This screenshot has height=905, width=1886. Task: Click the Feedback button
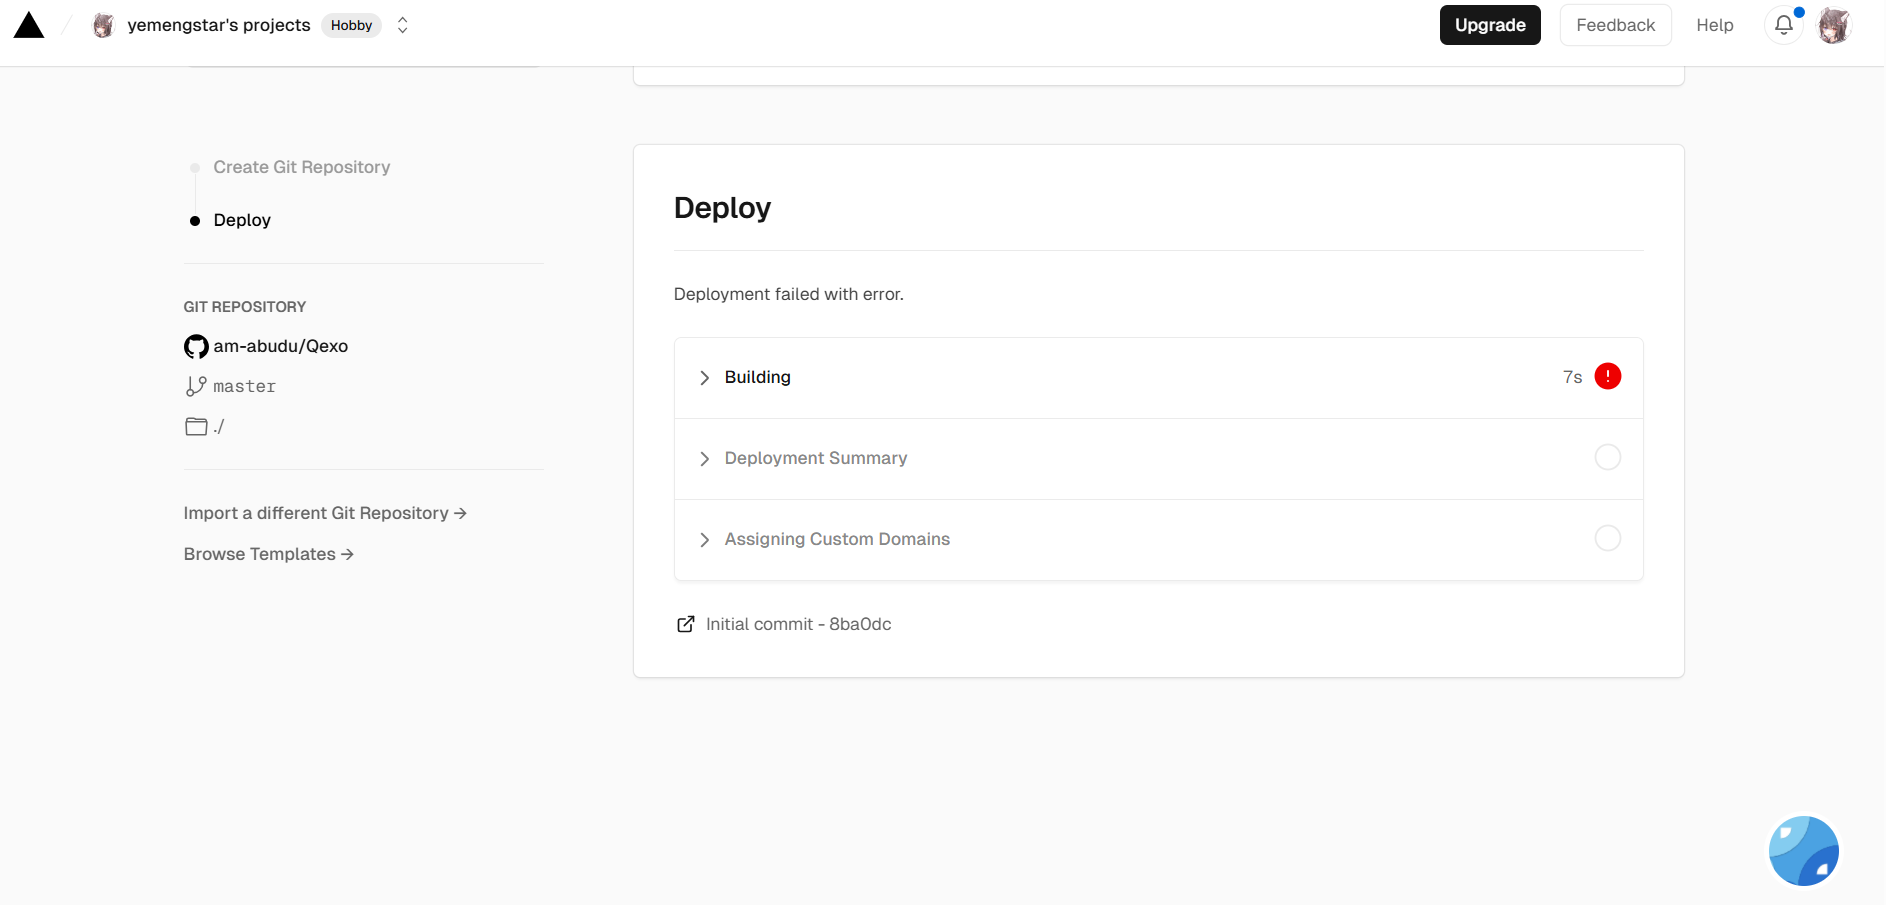tap(1615, 25)
